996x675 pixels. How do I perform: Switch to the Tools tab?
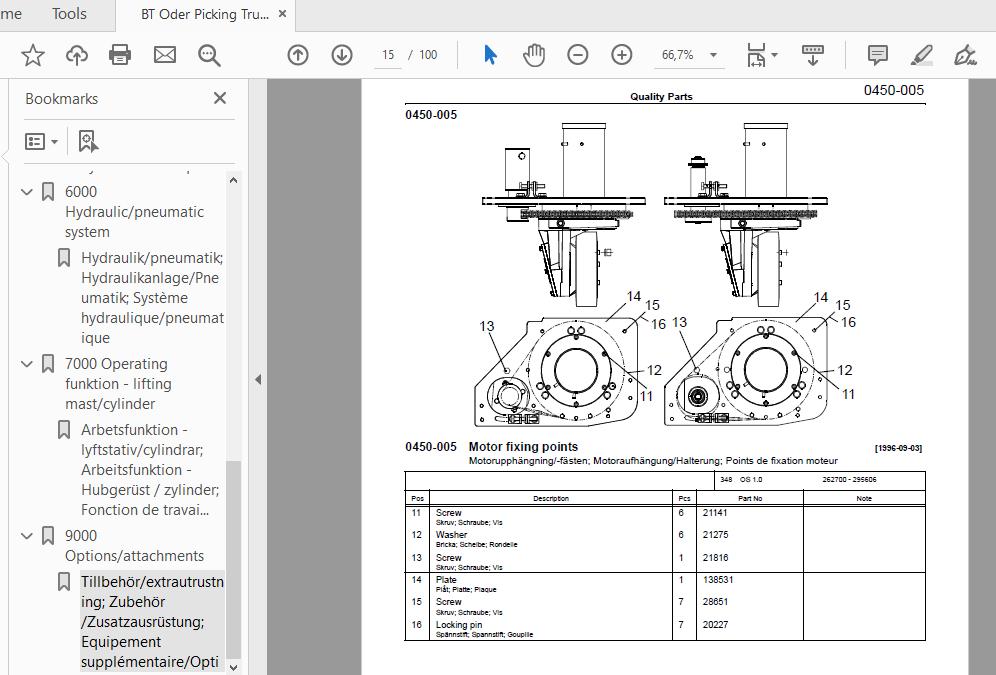click(x=69, y=14)
